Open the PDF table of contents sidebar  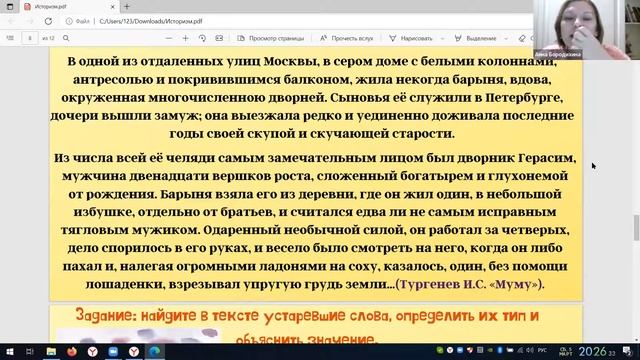pyautogui.click(x=10, y=38)
